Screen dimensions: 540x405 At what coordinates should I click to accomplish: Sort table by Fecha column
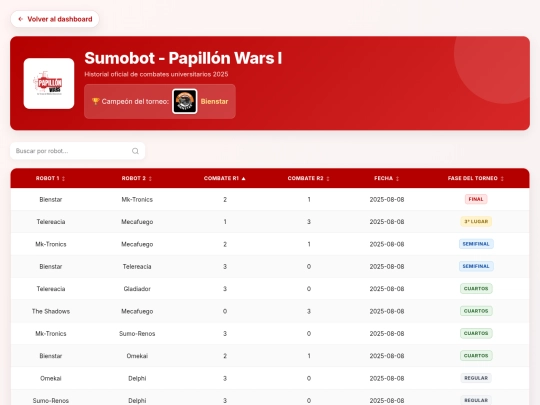[x=387, y=178]
